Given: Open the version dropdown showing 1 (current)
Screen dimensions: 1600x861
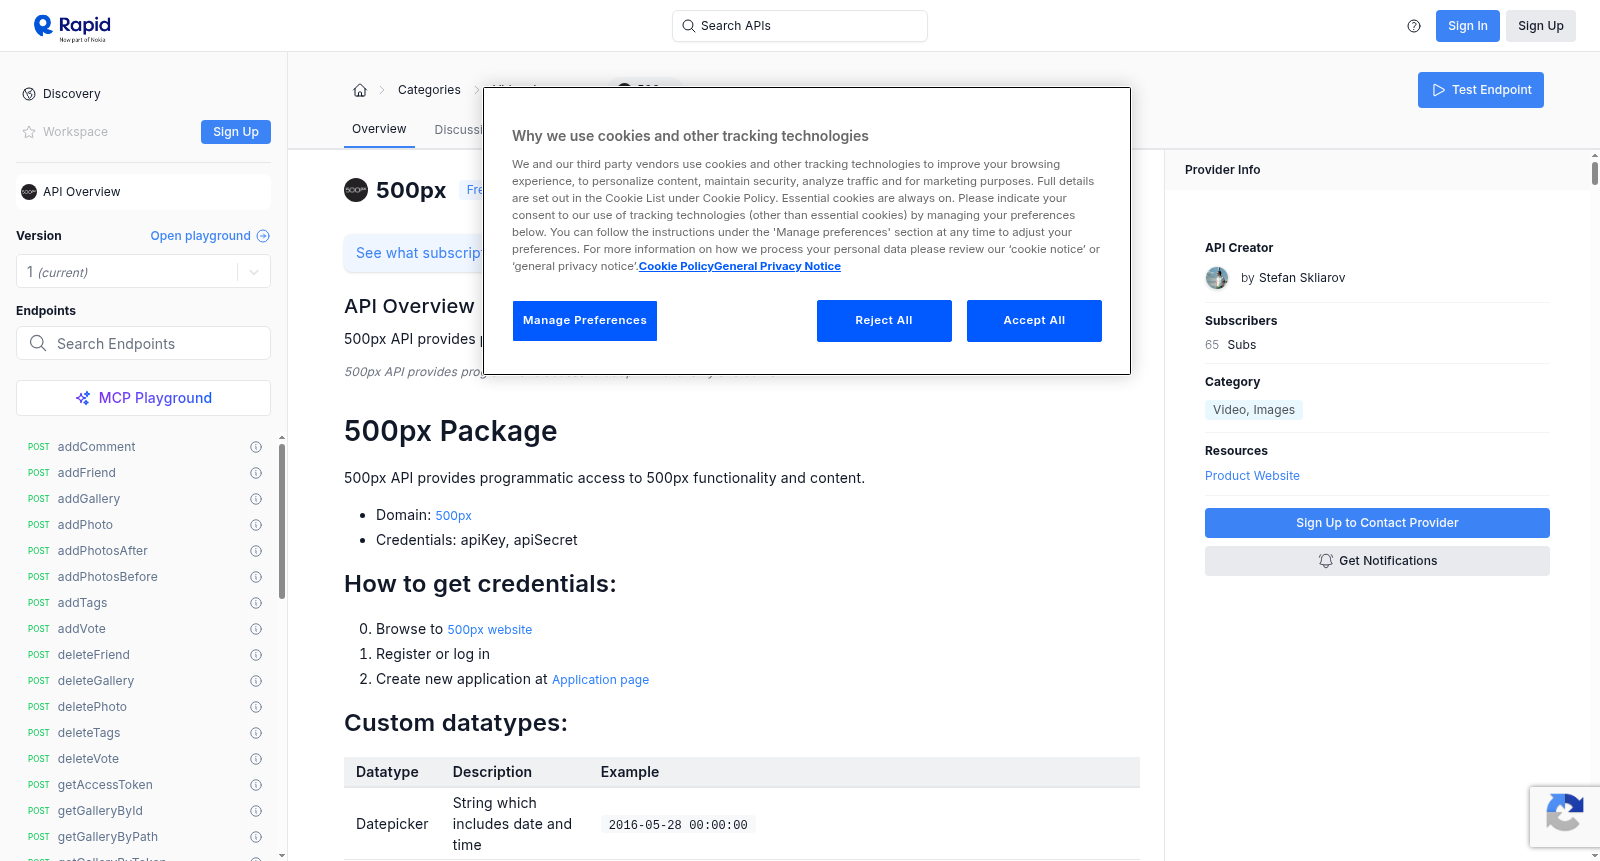Looking at the screenshot, I should [x=143, y=272].
